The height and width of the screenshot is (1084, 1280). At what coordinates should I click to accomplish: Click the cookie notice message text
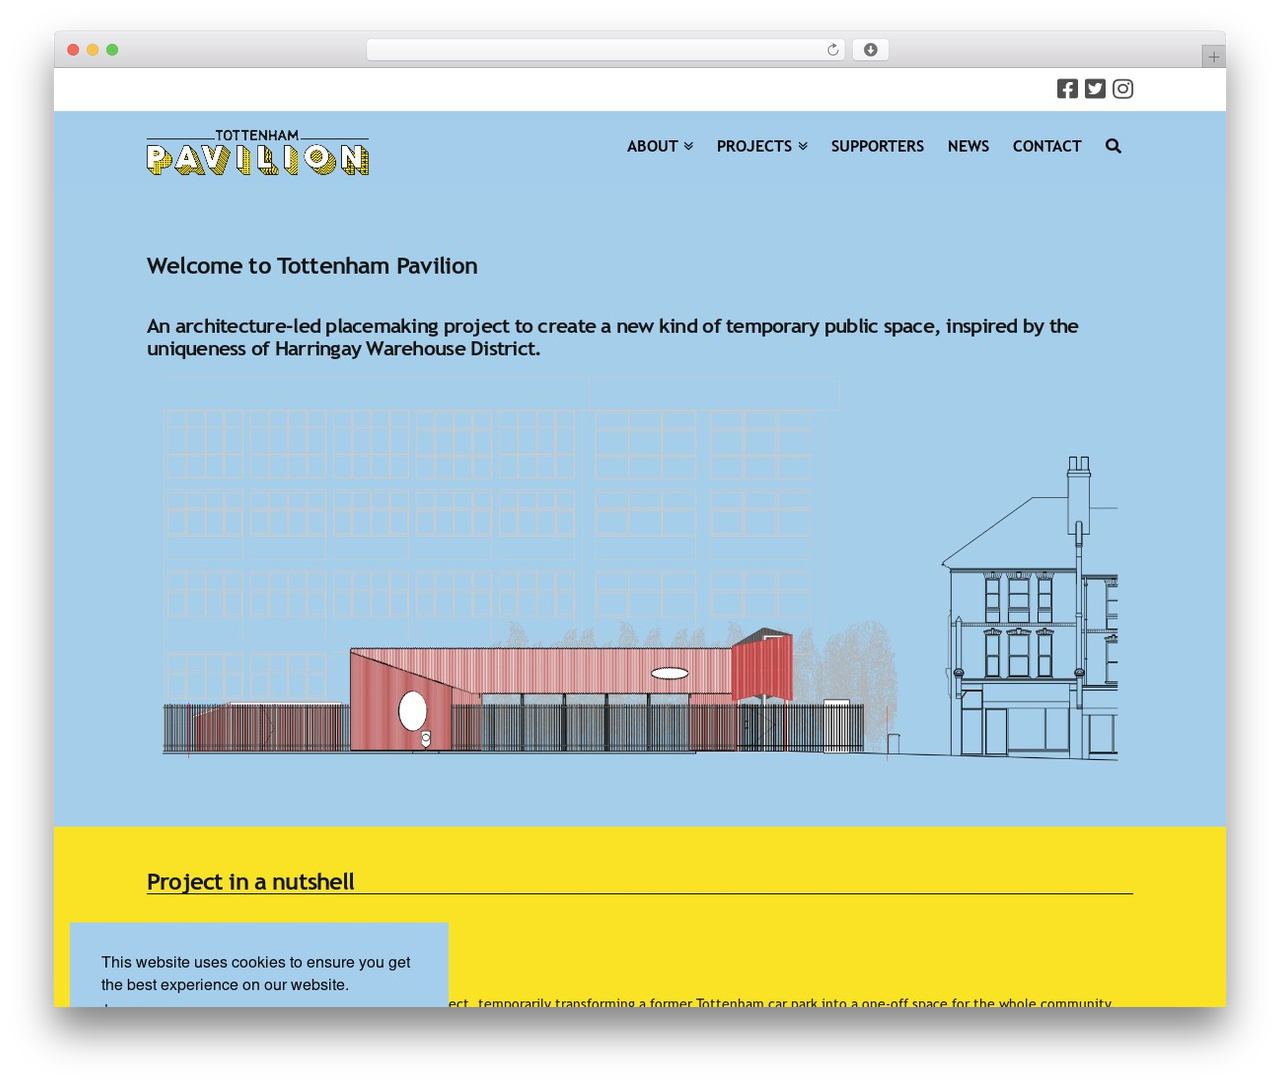pos(256,973)
